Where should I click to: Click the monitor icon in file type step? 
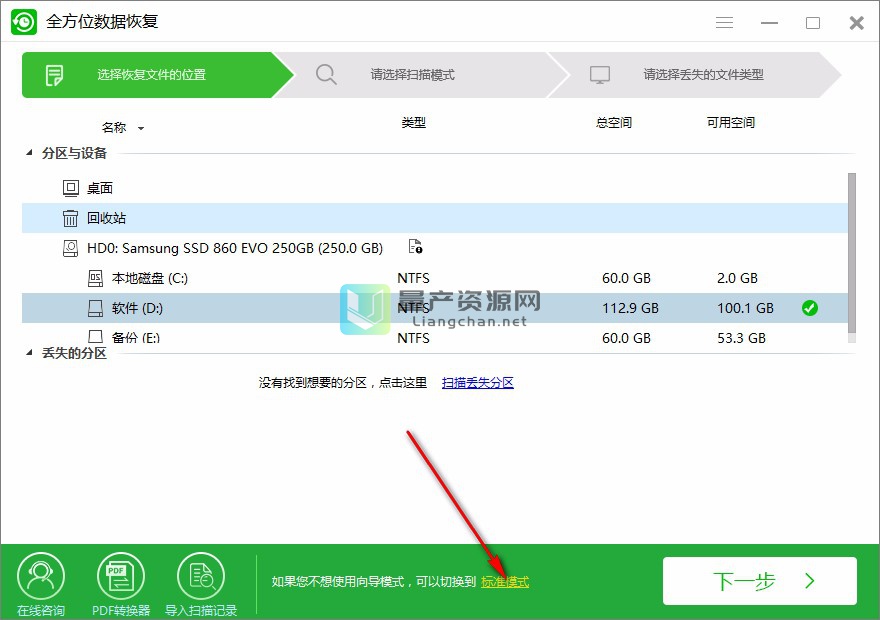click(x=599, y=75)
